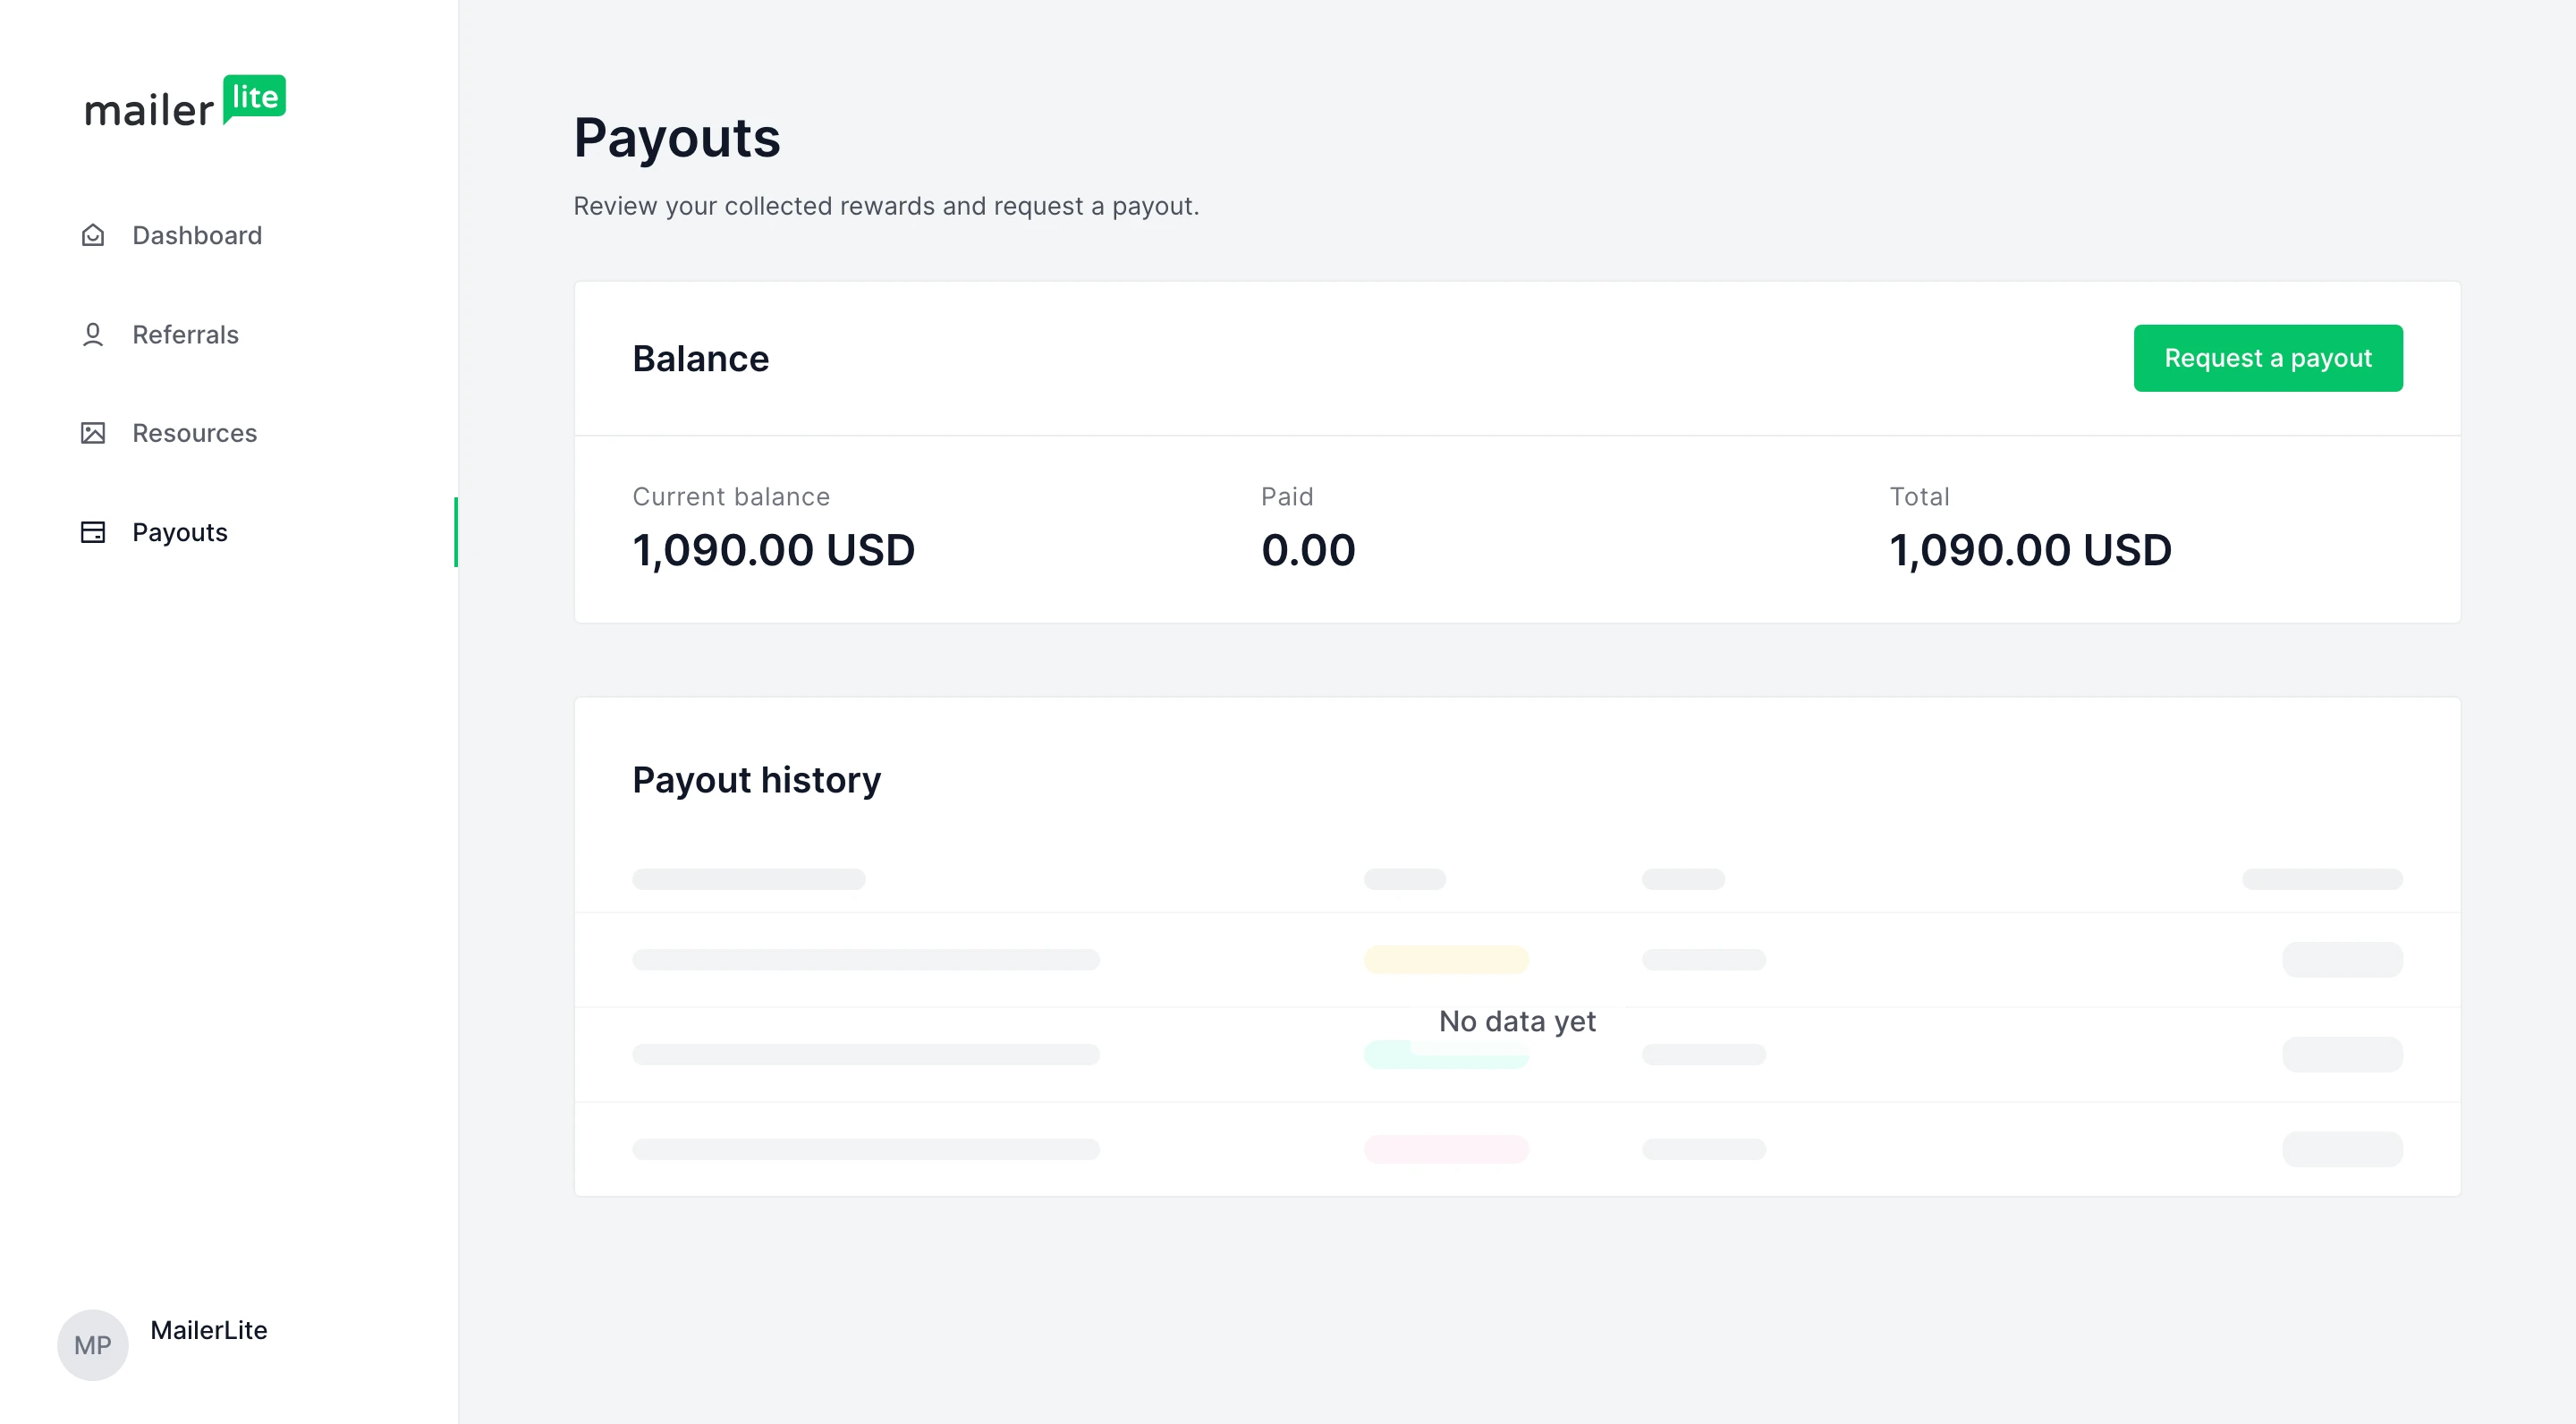The height and width of the screenshot is (1424, 2576).
Task: Click the Payouts card icon
Action: pyautogui.click(x=93, y=532)
